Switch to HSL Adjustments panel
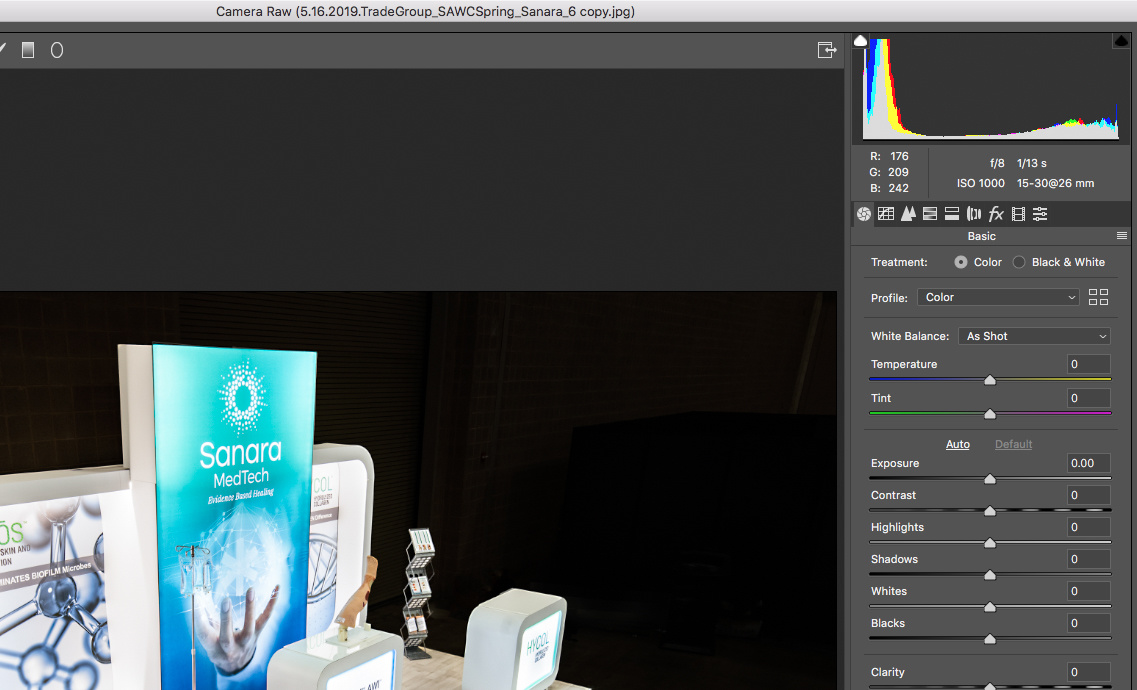1137x690 pixels. point(930,213)
